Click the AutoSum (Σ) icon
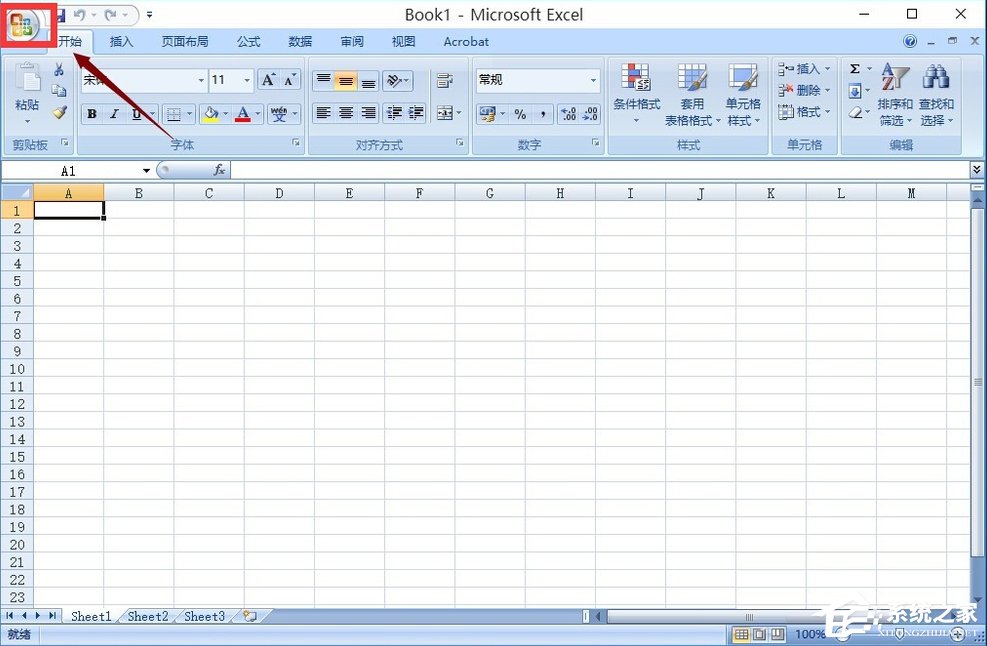 click(853, 69)
